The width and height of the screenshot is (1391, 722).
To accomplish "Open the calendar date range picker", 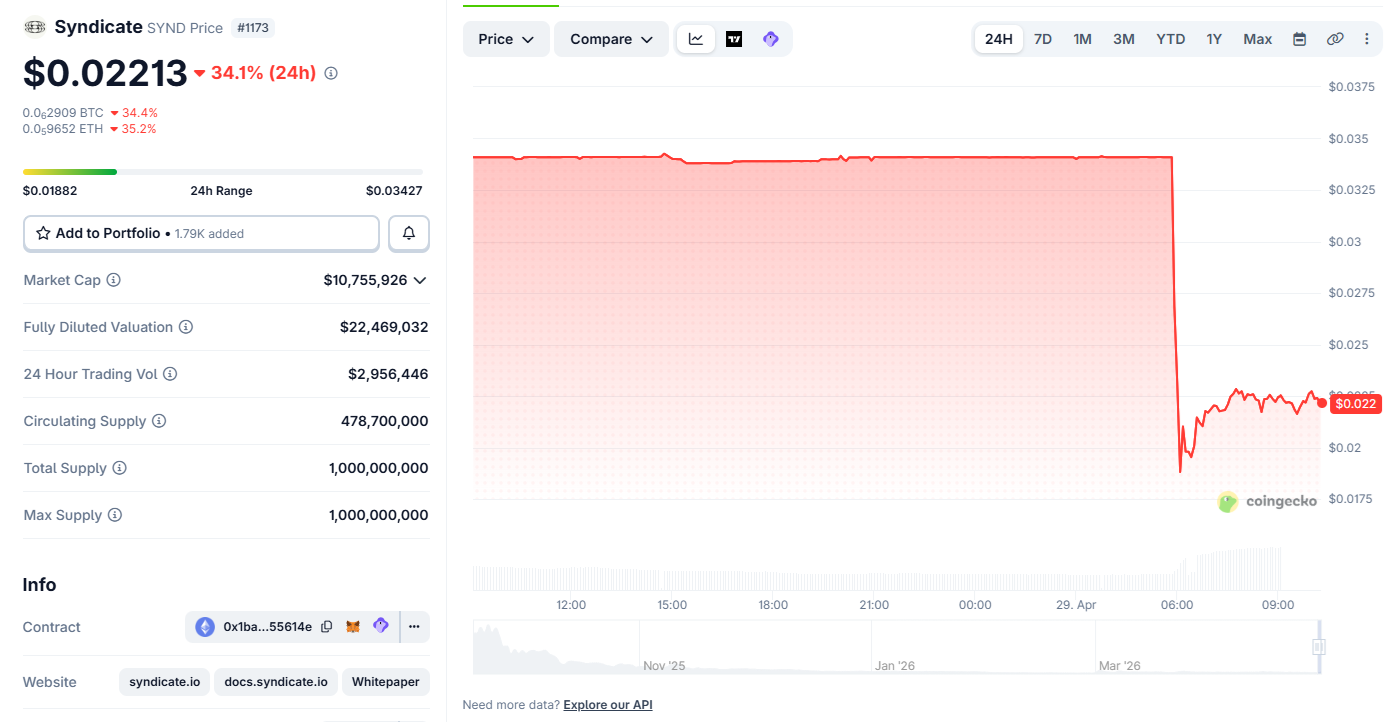I will pos(1299,39).
